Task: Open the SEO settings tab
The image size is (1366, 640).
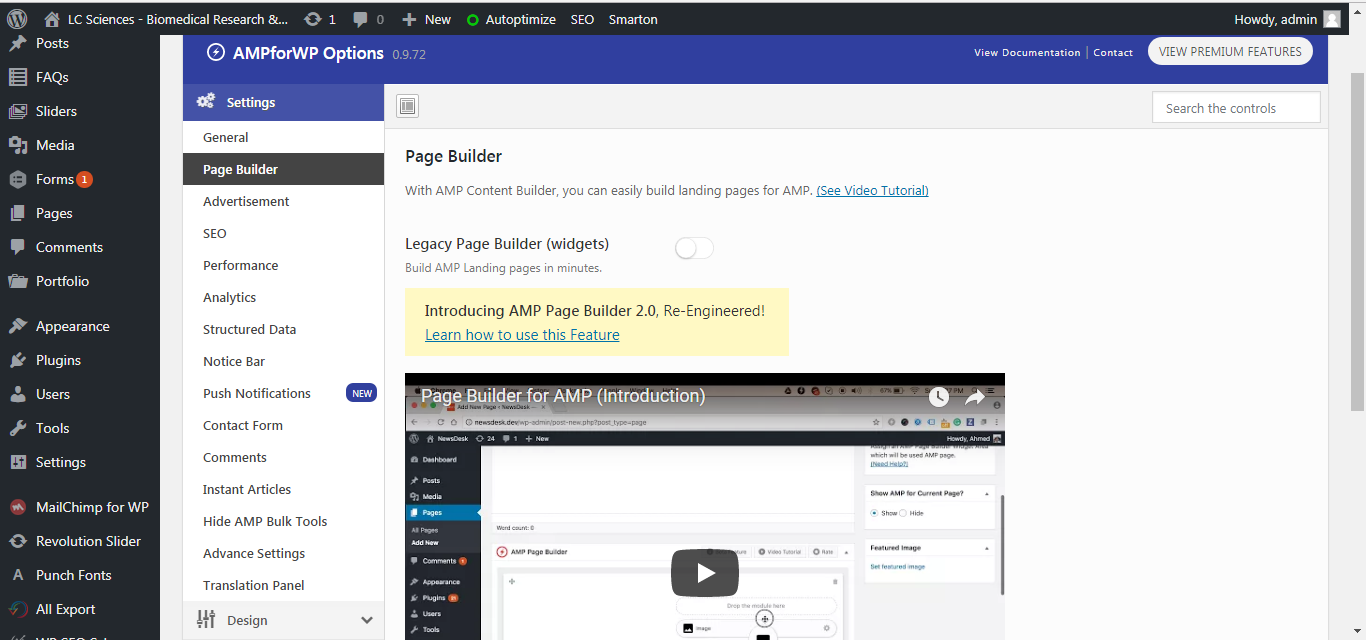Action: tap(284, 233)
